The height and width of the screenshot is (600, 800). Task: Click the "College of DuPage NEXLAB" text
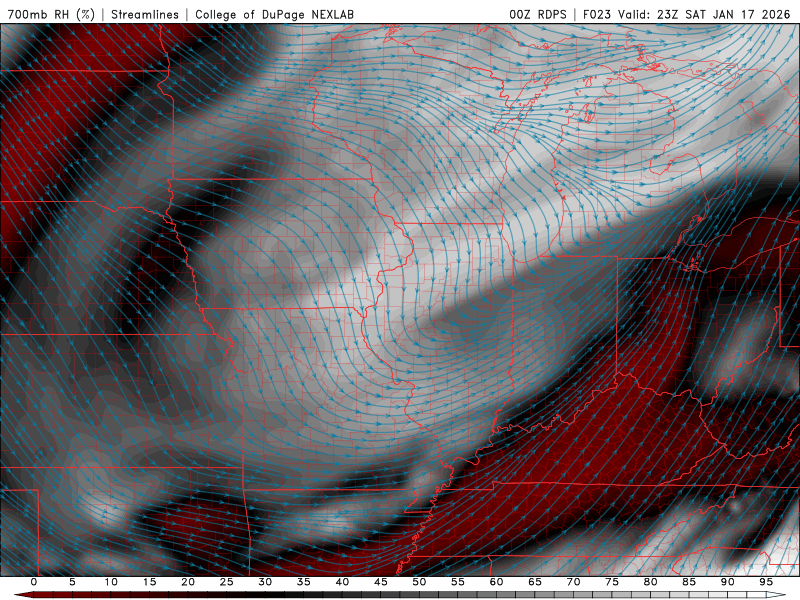[274, 14]
